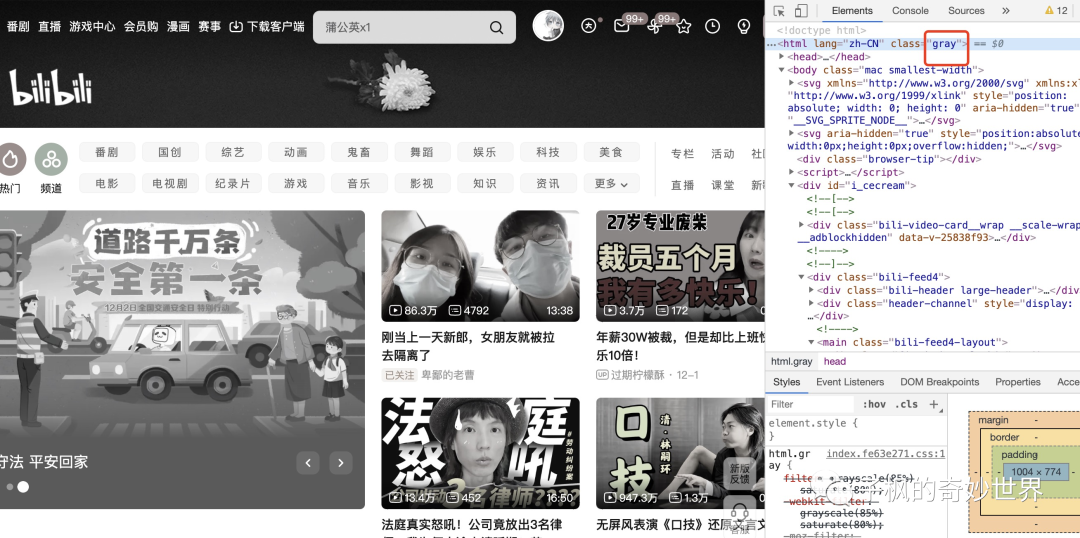1080x538 pixels.
Task: Click the 专栏 link
Action: coord(683,153)
